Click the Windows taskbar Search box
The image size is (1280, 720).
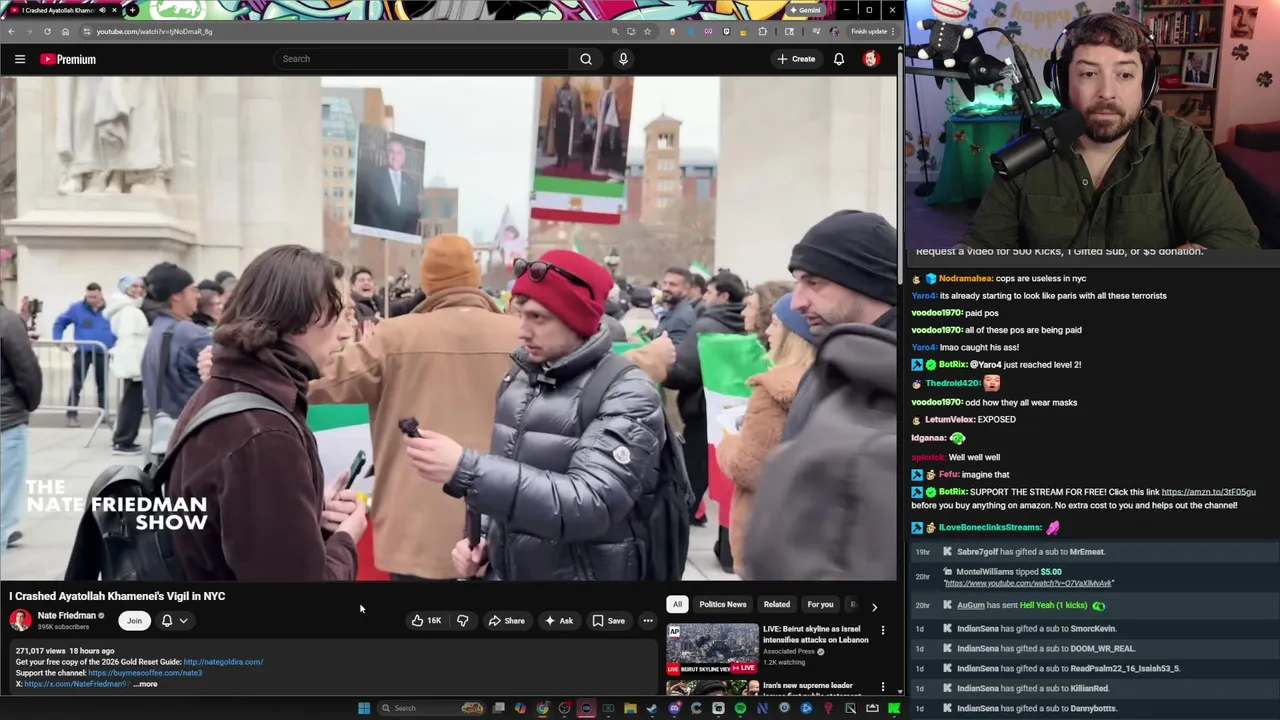430,708
